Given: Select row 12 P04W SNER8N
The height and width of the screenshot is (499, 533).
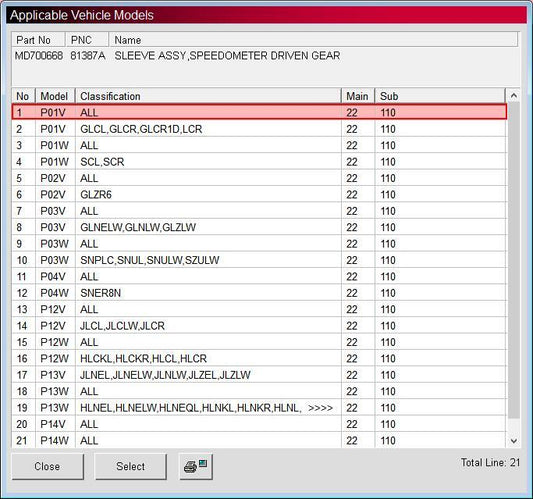Looking at the screenshot, I should (x=259, y=293).
